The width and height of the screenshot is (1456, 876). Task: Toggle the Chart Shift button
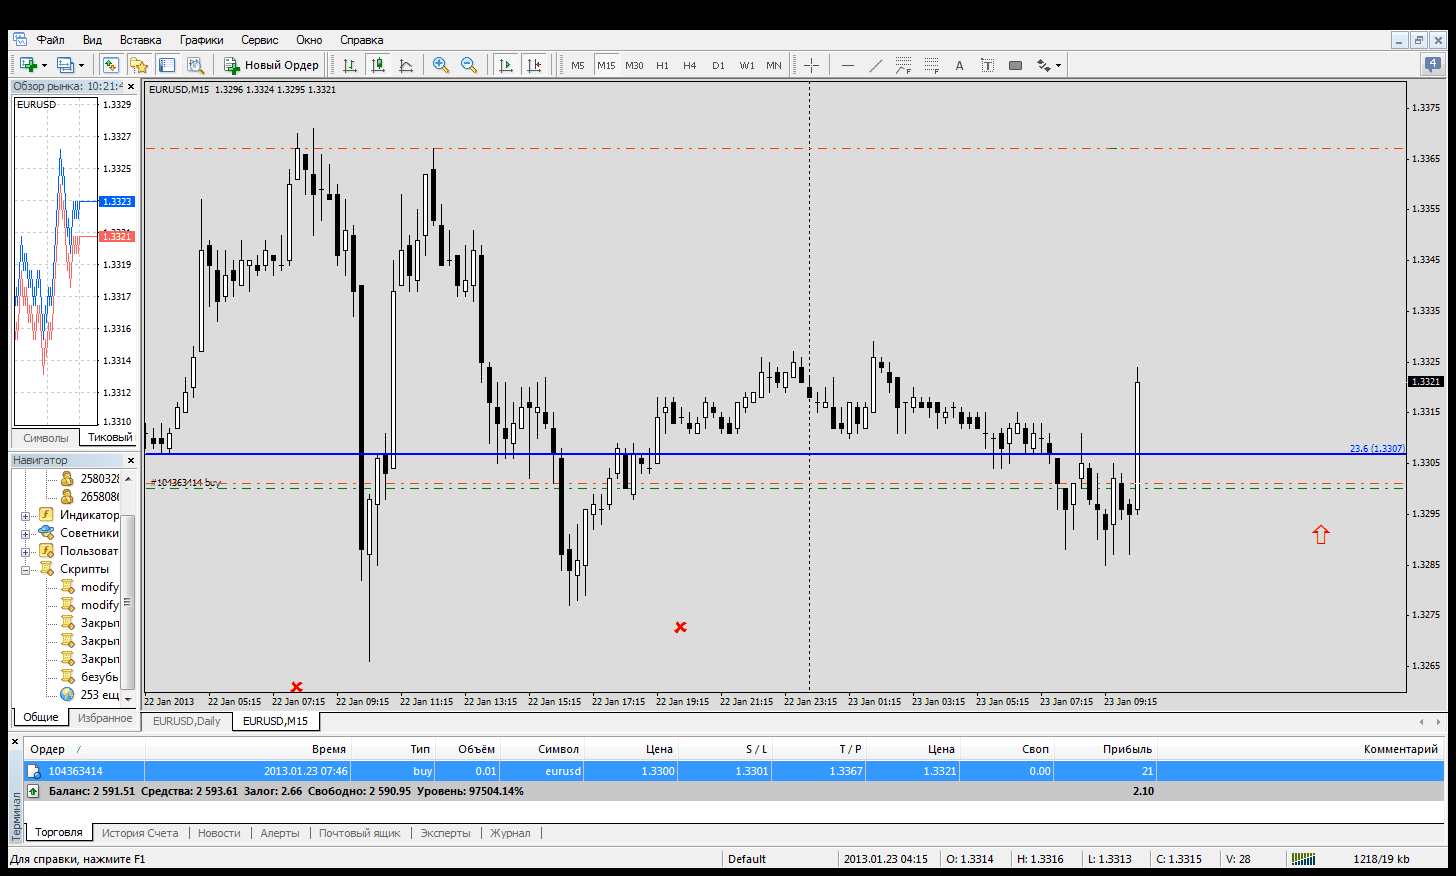pos(534,65)
